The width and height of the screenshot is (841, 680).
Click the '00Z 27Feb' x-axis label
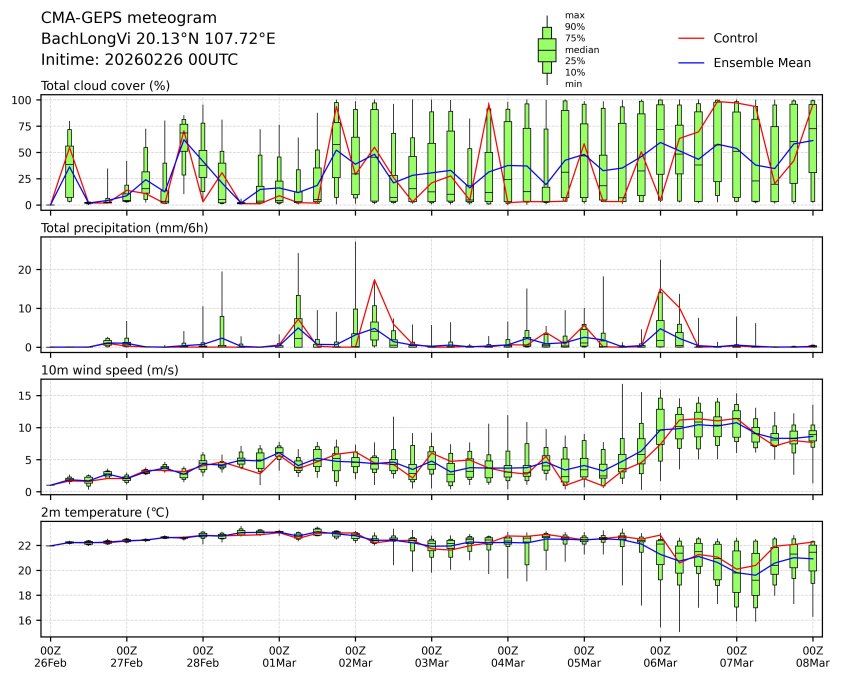pos(127,657)
